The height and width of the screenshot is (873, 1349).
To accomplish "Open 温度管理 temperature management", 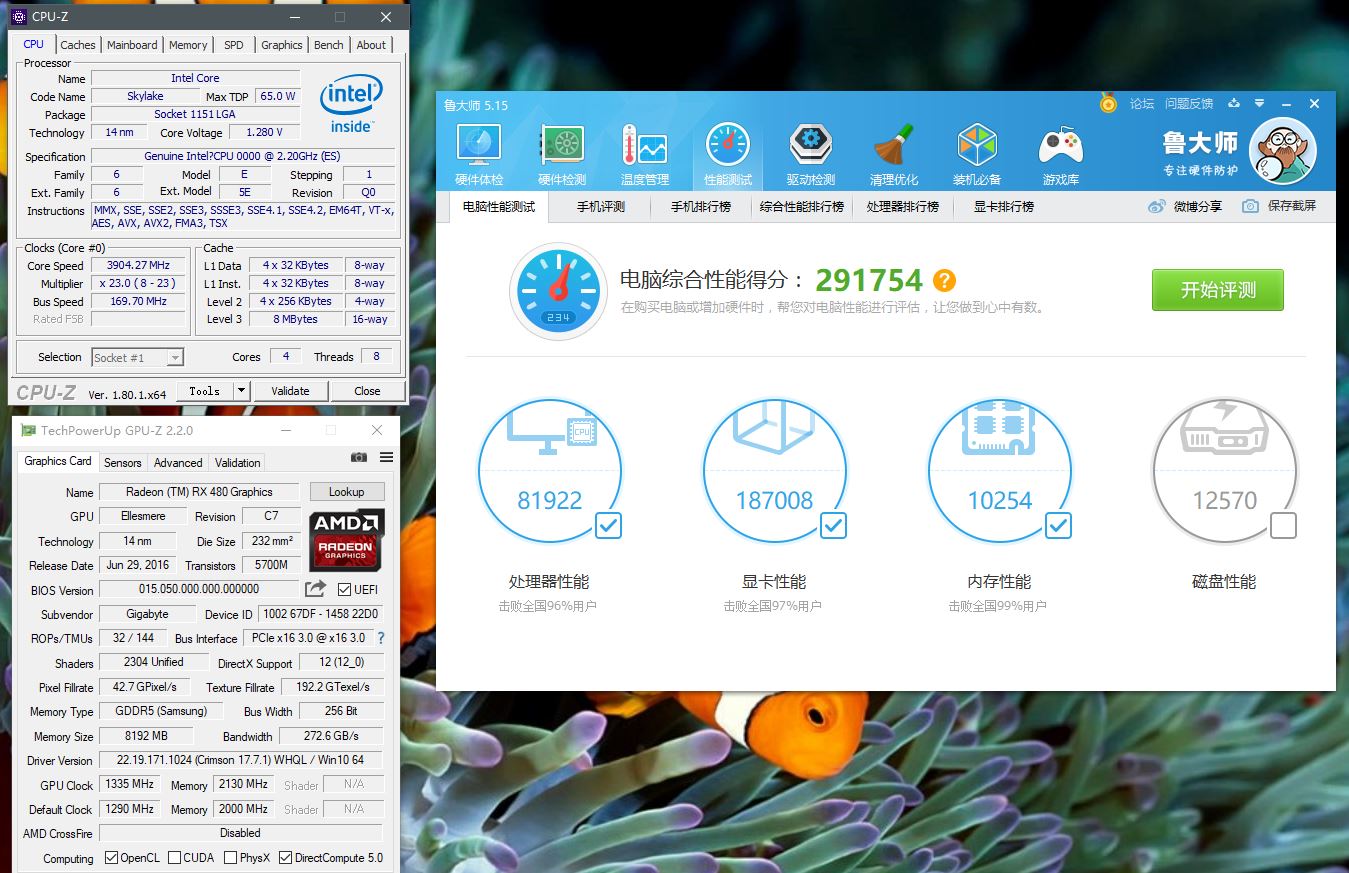I will pos(644,154).
